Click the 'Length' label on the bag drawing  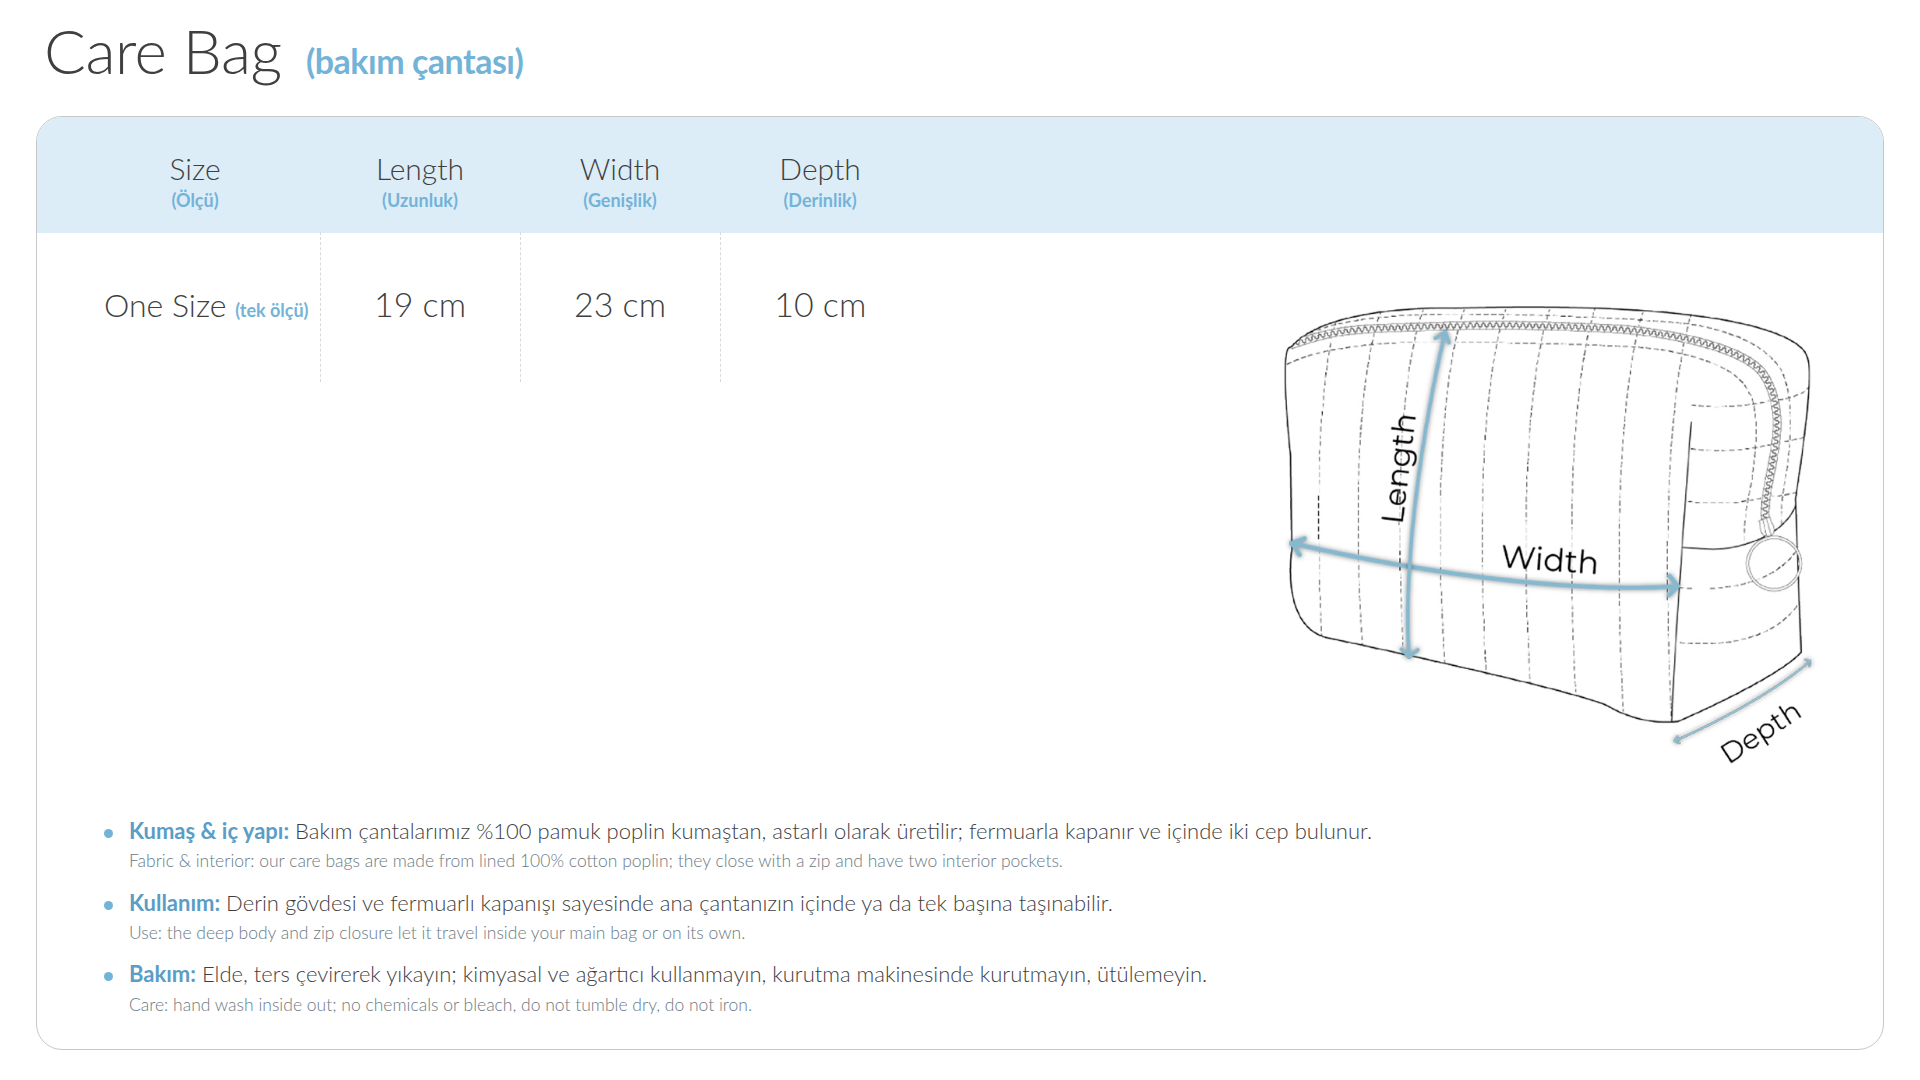pos(1399,469)
